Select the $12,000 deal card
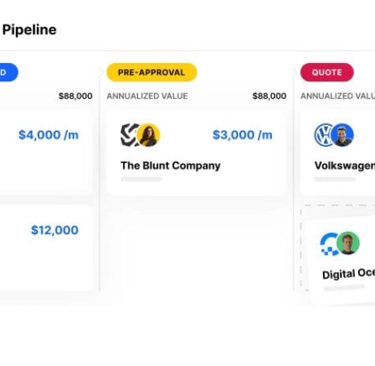This screenshot has width=375, height=366. click(46, 248)
